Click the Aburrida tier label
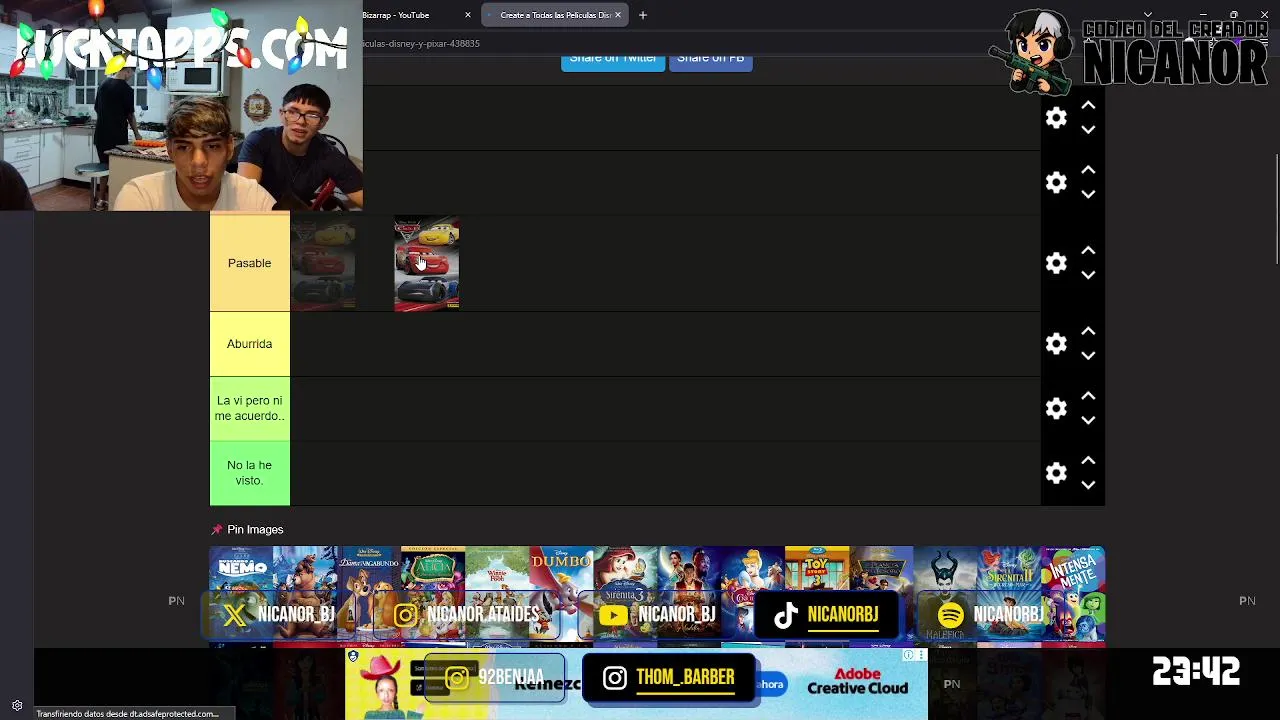This screenshot has width=1280, height=720. pos(249,344)
